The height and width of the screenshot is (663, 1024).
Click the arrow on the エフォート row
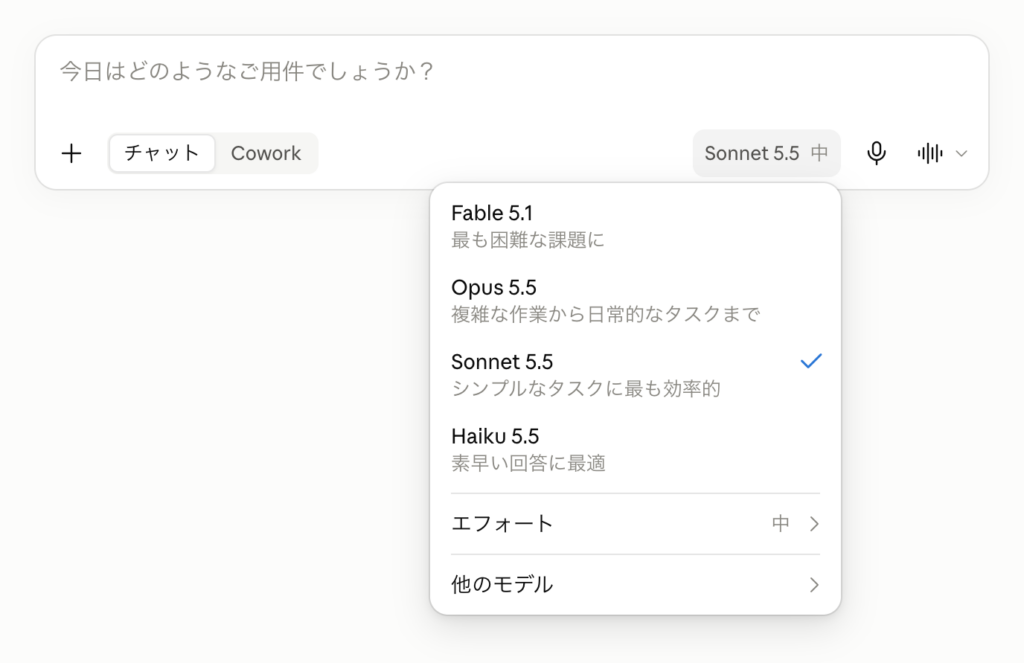pos(814,524)
